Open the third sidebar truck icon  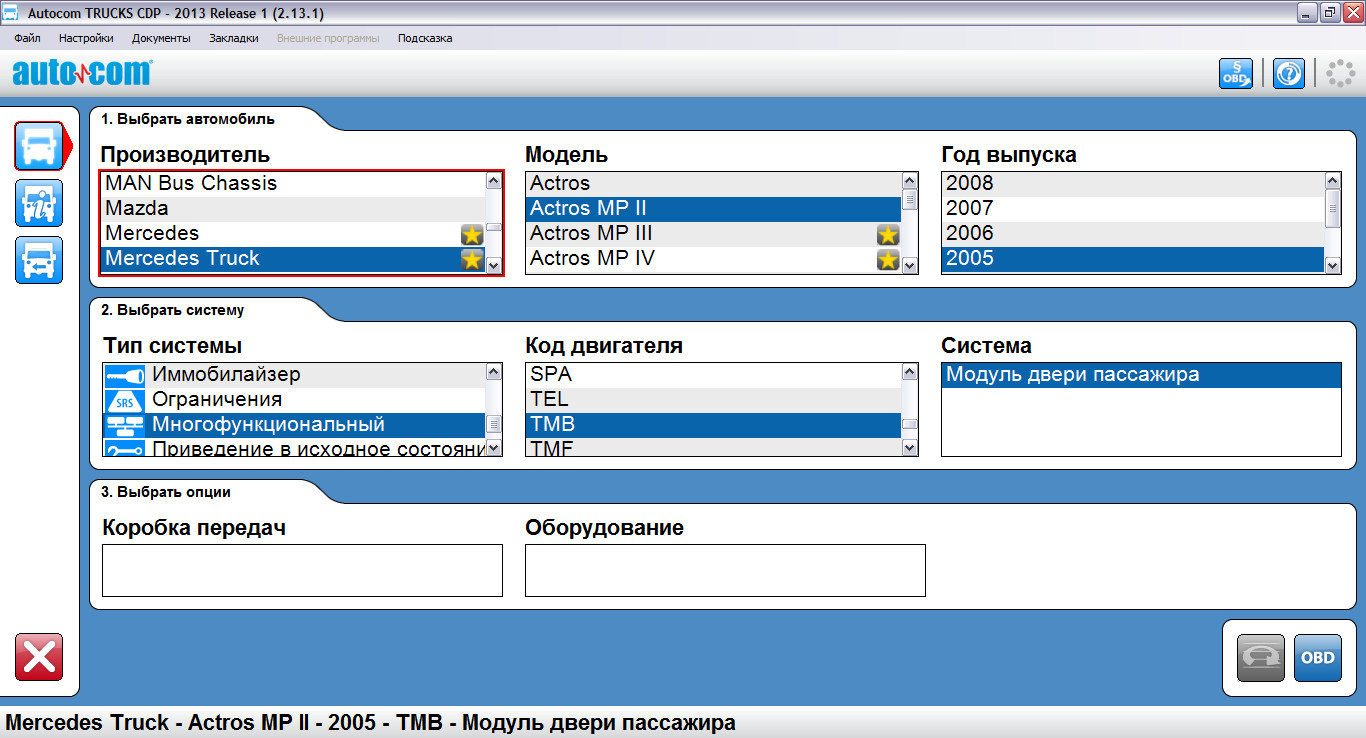tap(39, 260)
